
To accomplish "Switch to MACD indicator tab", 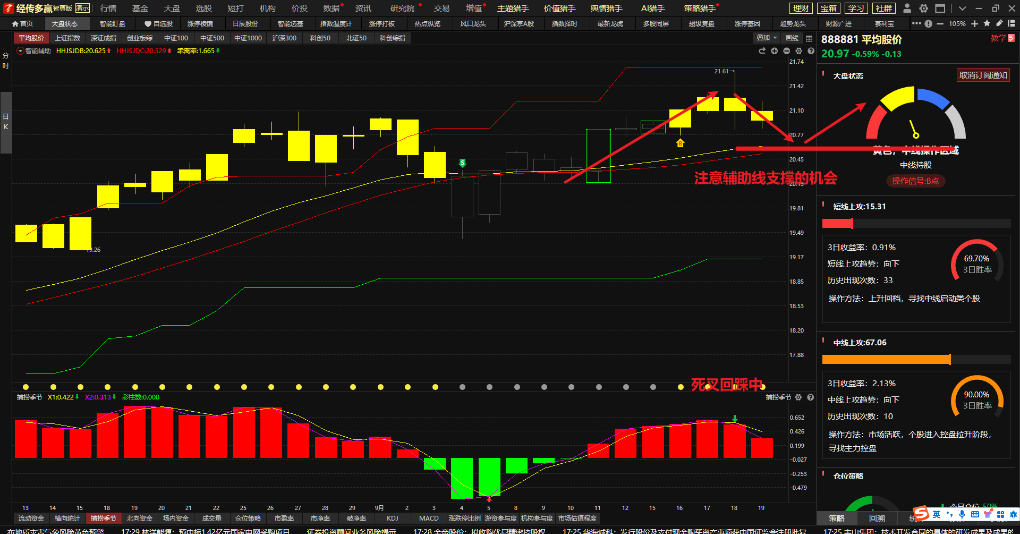I will [x=429, y=518].
